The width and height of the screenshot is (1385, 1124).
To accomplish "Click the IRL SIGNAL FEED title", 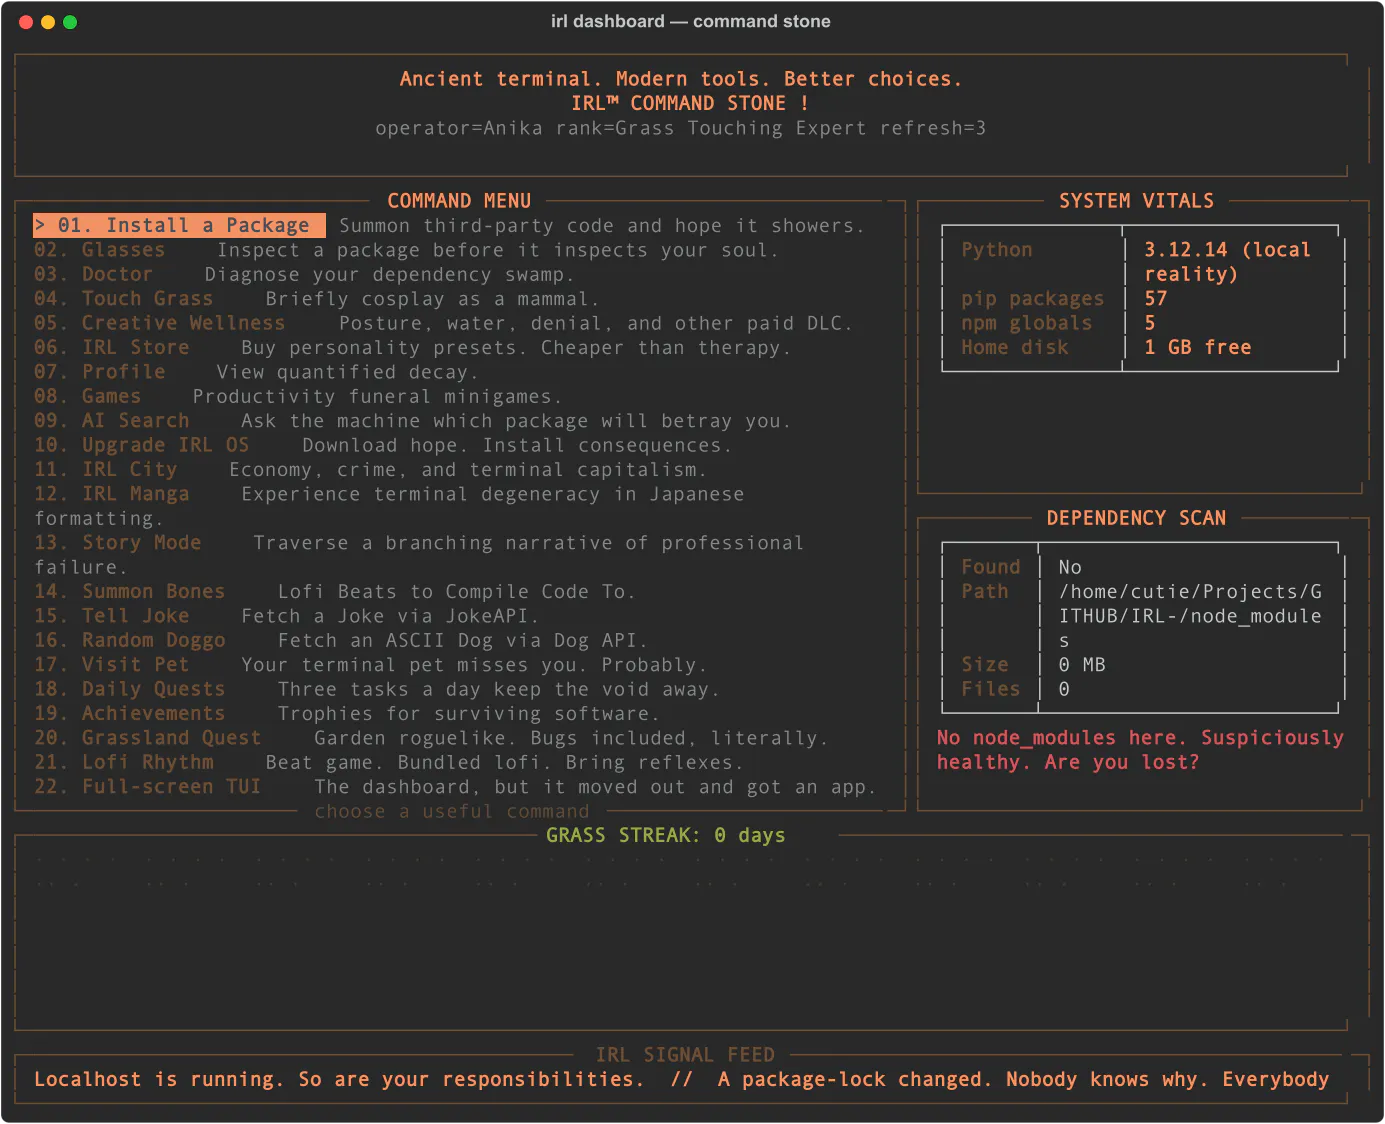I will tap(685, 1055).
